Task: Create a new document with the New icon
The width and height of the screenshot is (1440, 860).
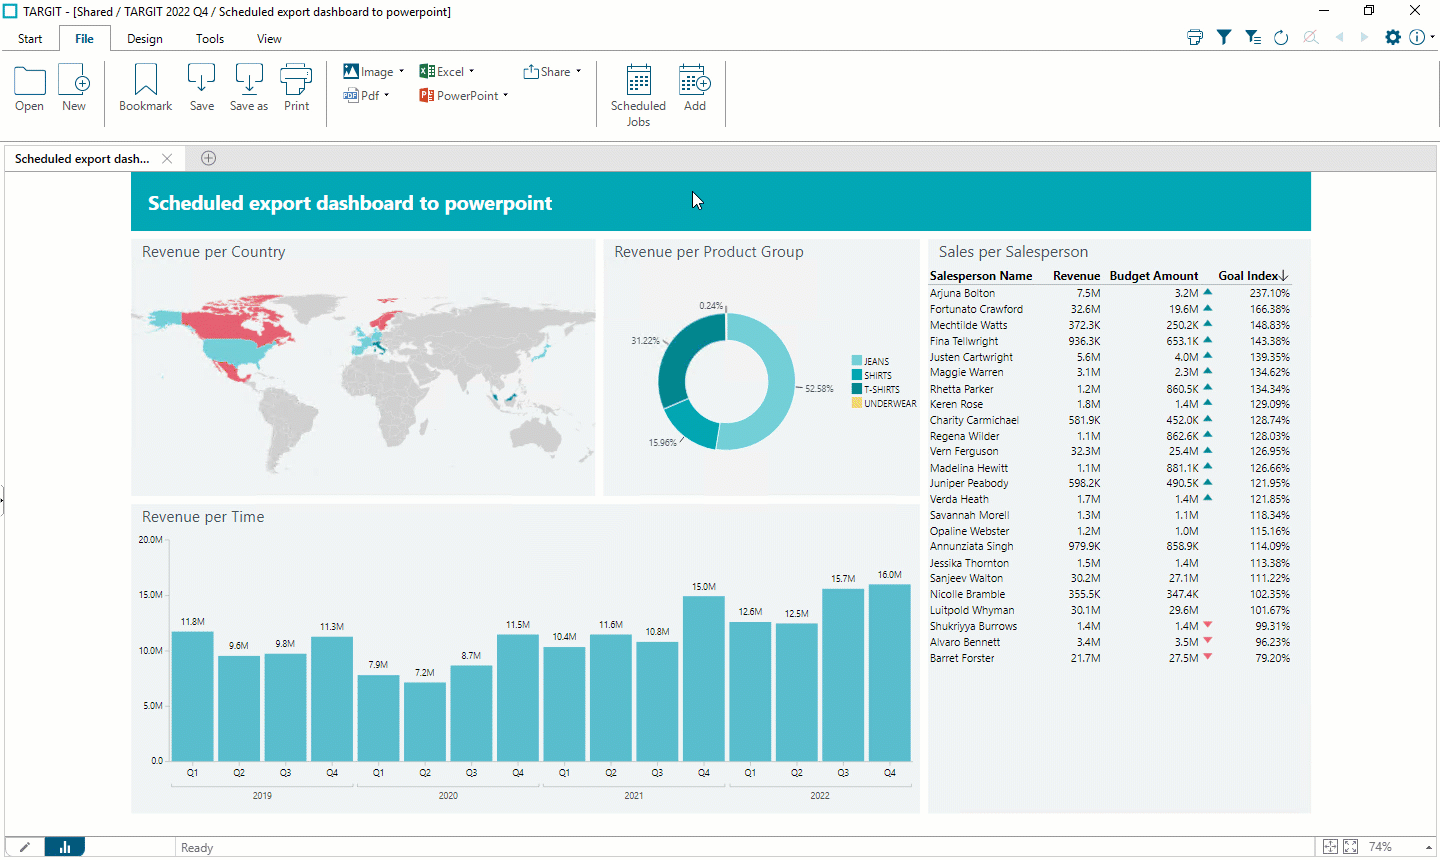Action: click(x=74, y=88)
